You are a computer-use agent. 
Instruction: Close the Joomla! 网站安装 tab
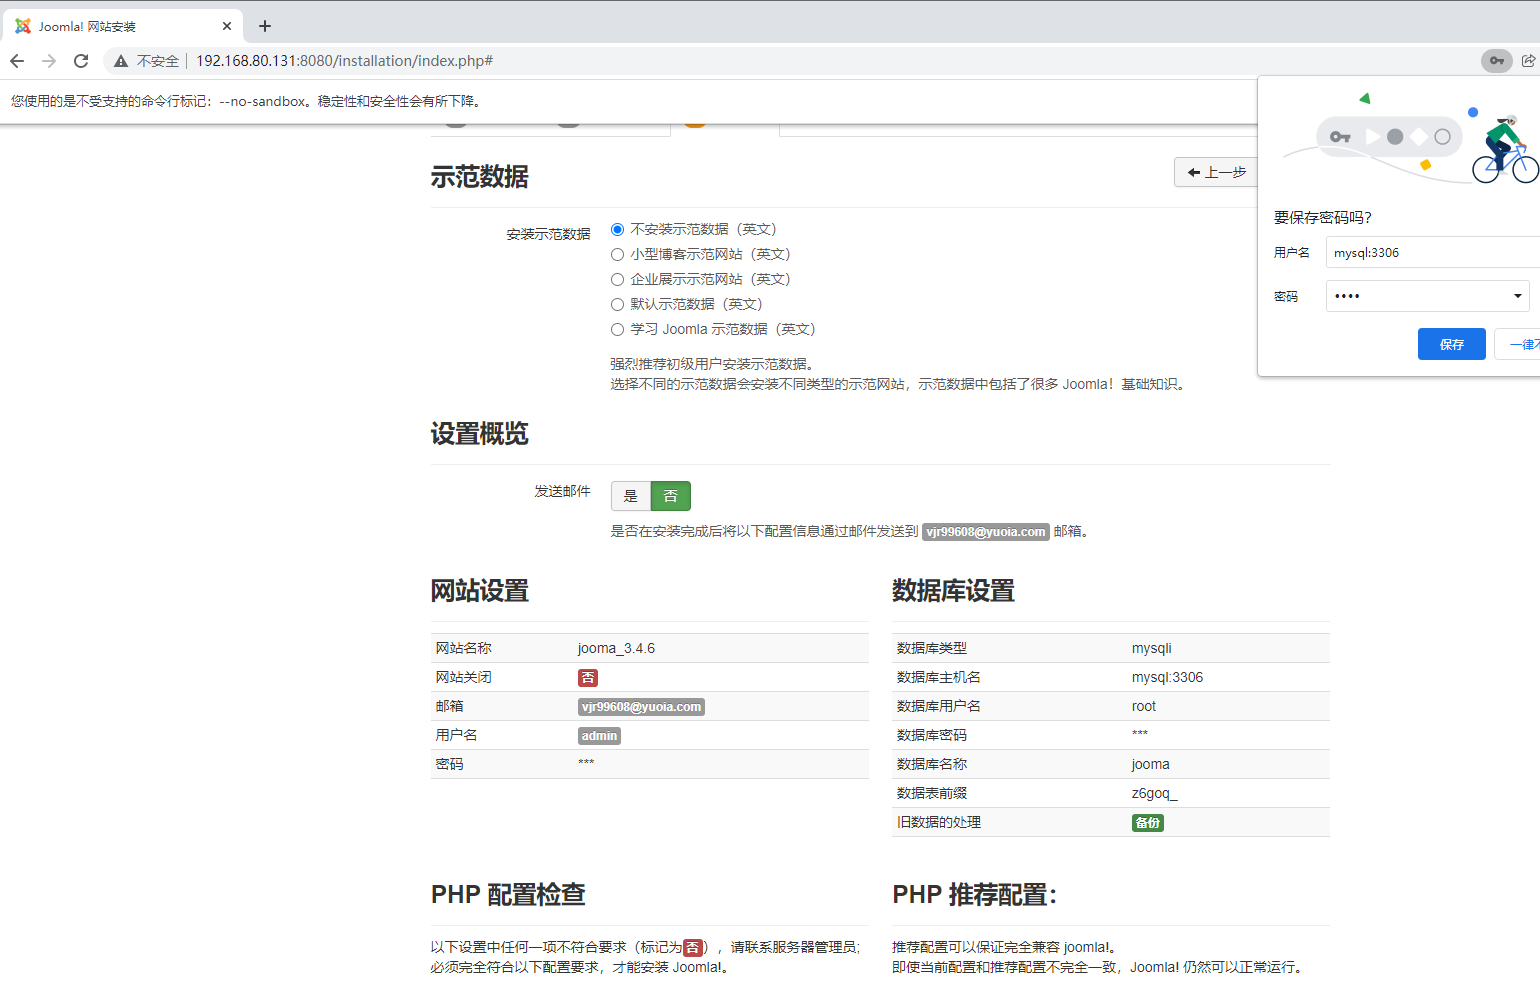[227, 26]
